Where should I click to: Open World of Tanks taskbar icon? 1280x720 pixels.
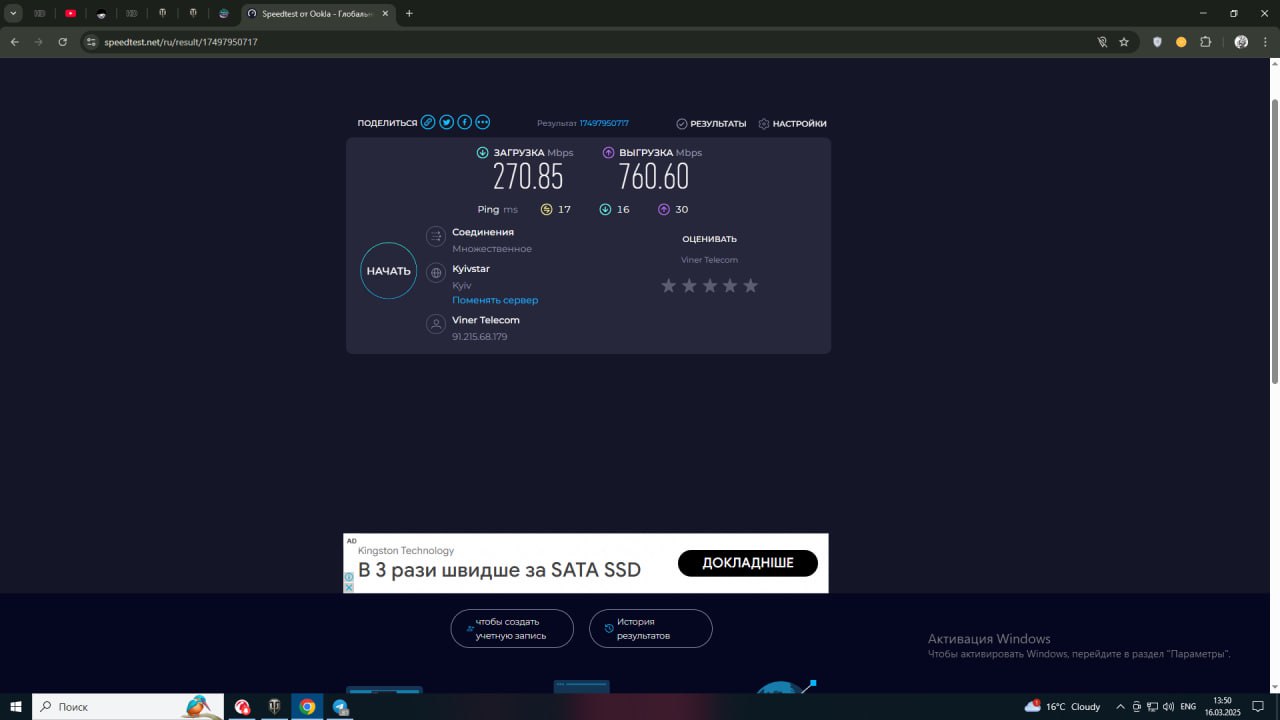(x=275, y=706)
